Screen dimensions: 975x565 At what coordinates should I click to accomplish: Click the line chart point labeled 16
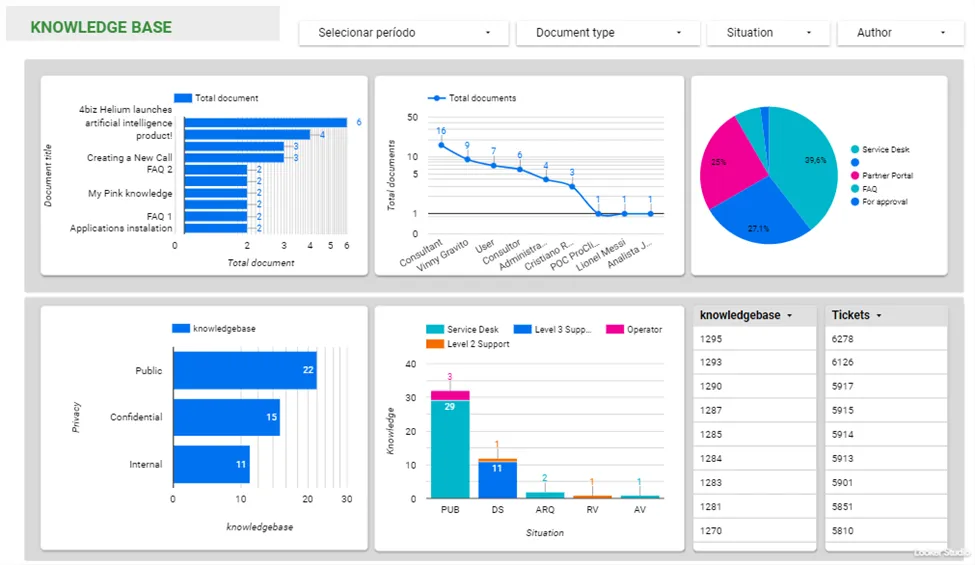pos(441,145)
